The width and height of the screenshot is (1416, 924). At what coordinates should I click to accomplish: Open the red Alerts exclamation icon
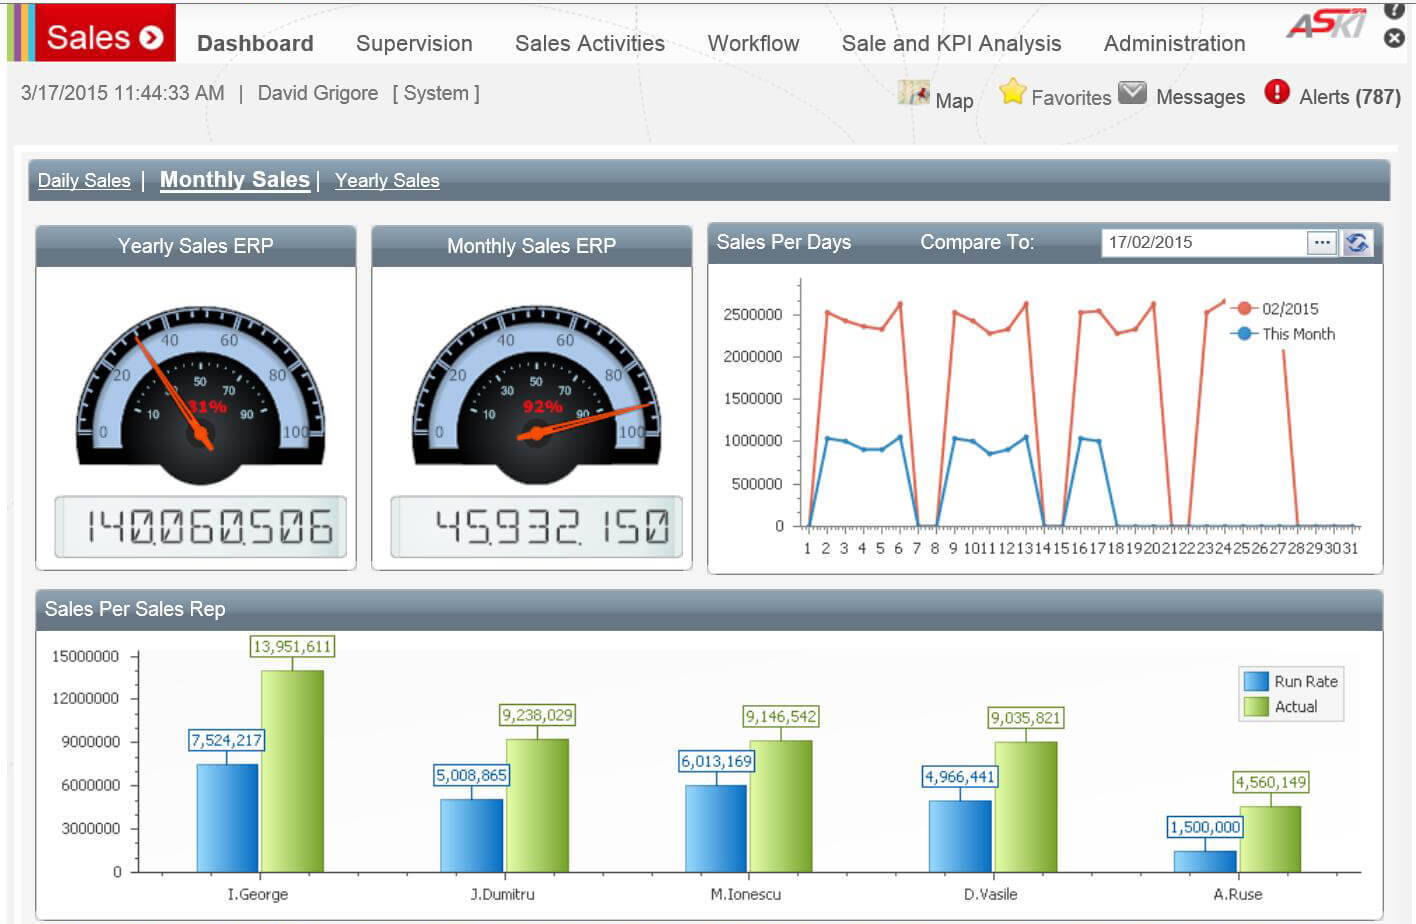coord(1276,92)
